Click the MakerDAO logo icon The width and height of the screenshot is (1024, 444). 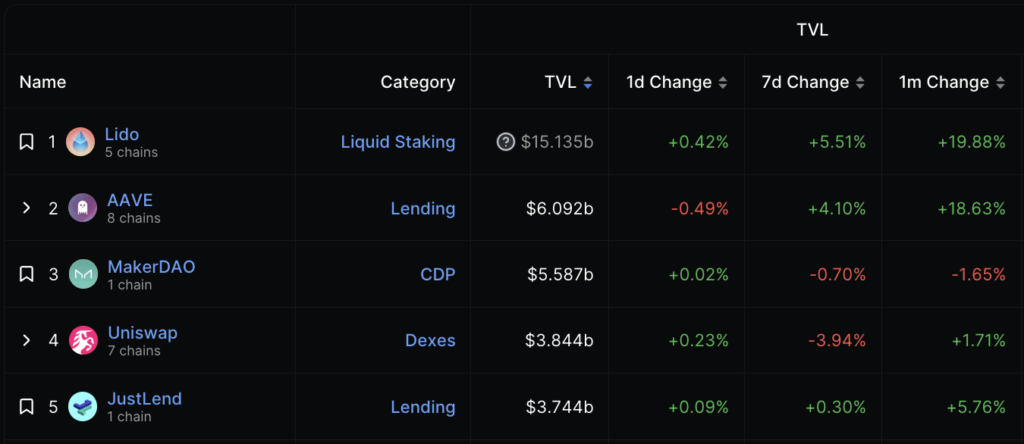click(83, 274)
